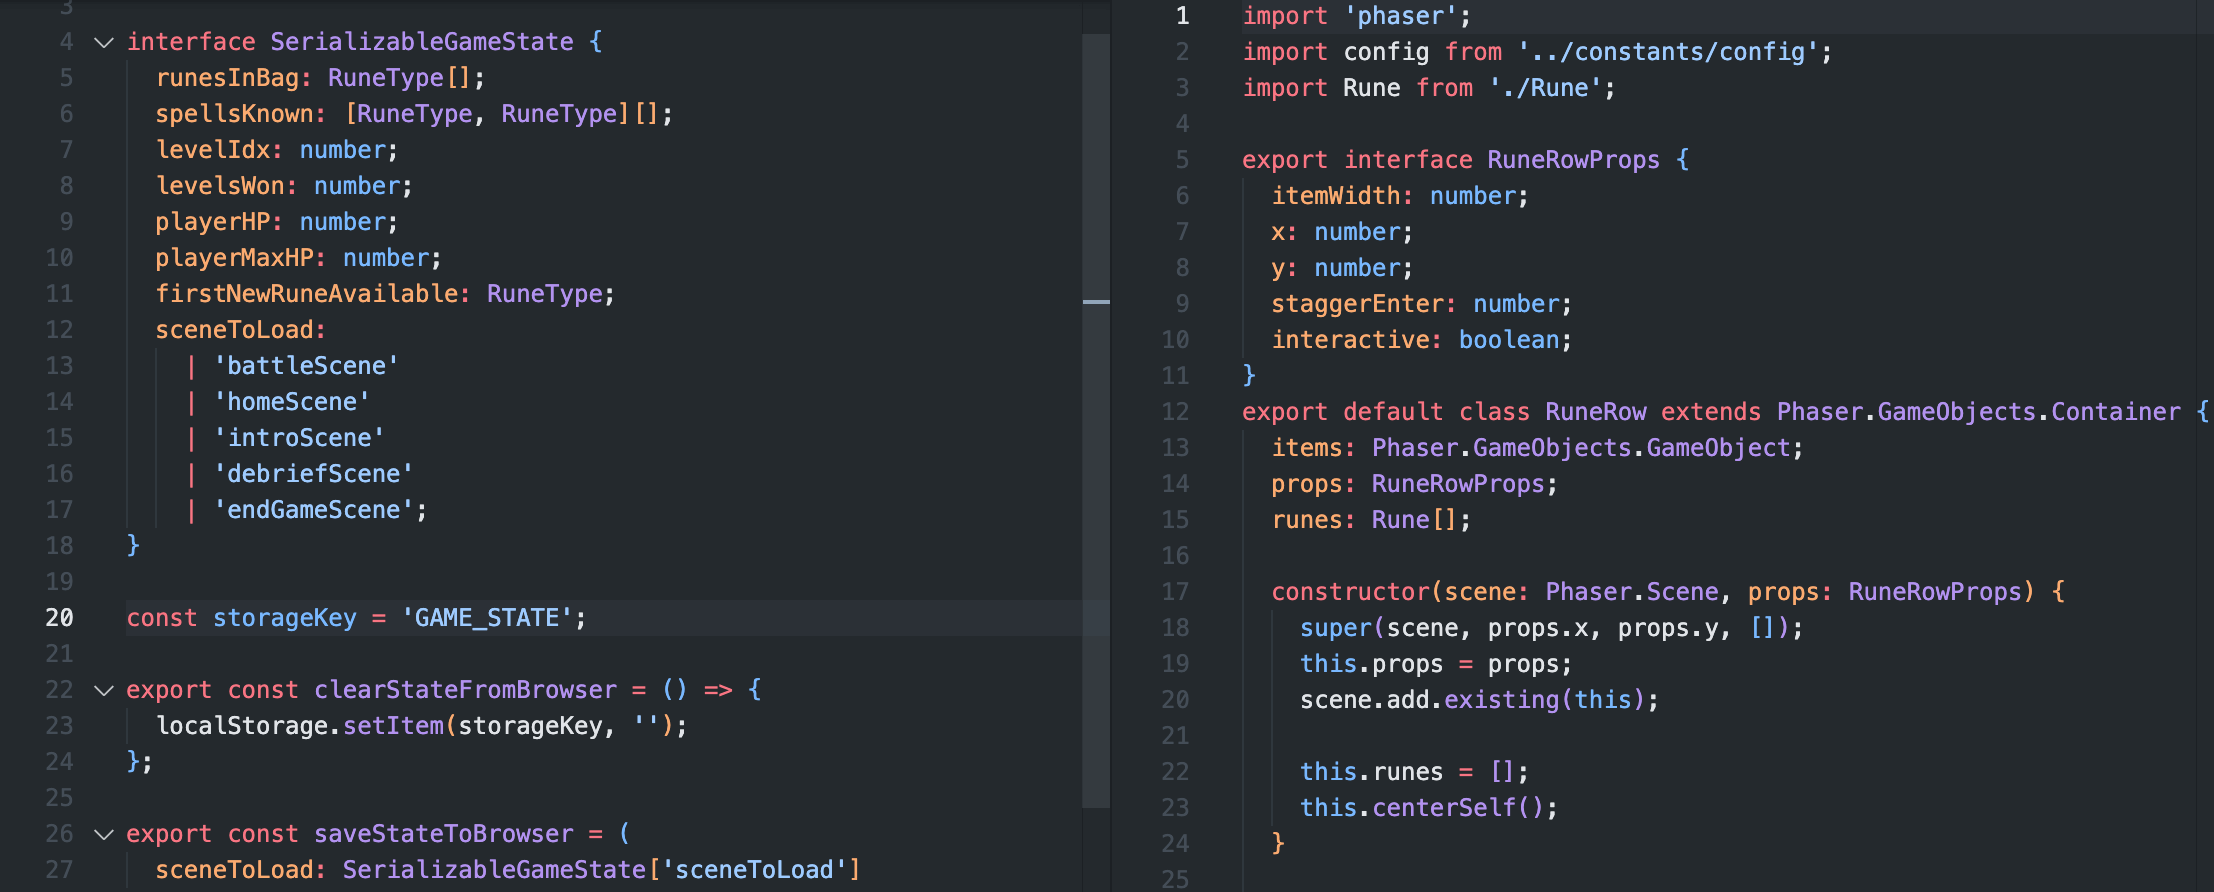
Task: Click the 'battleScene' string literal
Action: pyautogui.click(x=306, y=366)
